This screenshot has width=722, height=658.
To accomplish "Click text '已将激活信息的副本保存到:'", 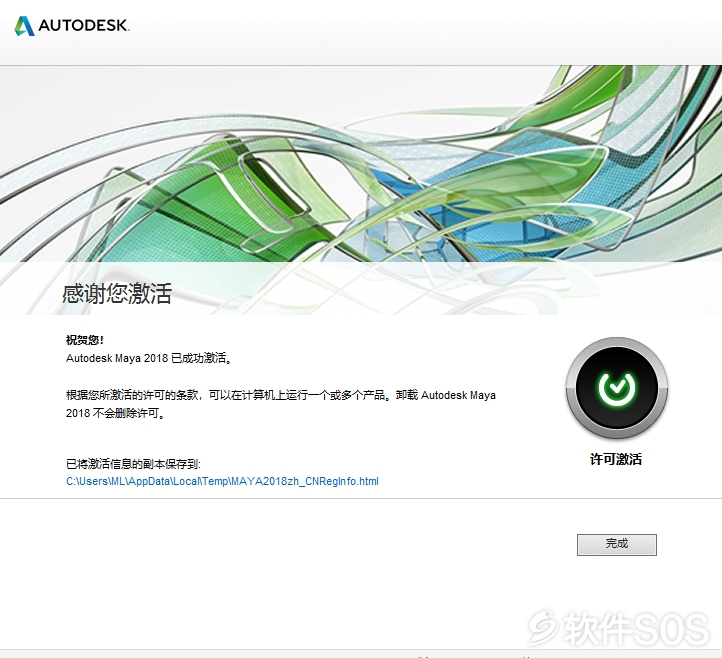I will click(x=134, y=464).
